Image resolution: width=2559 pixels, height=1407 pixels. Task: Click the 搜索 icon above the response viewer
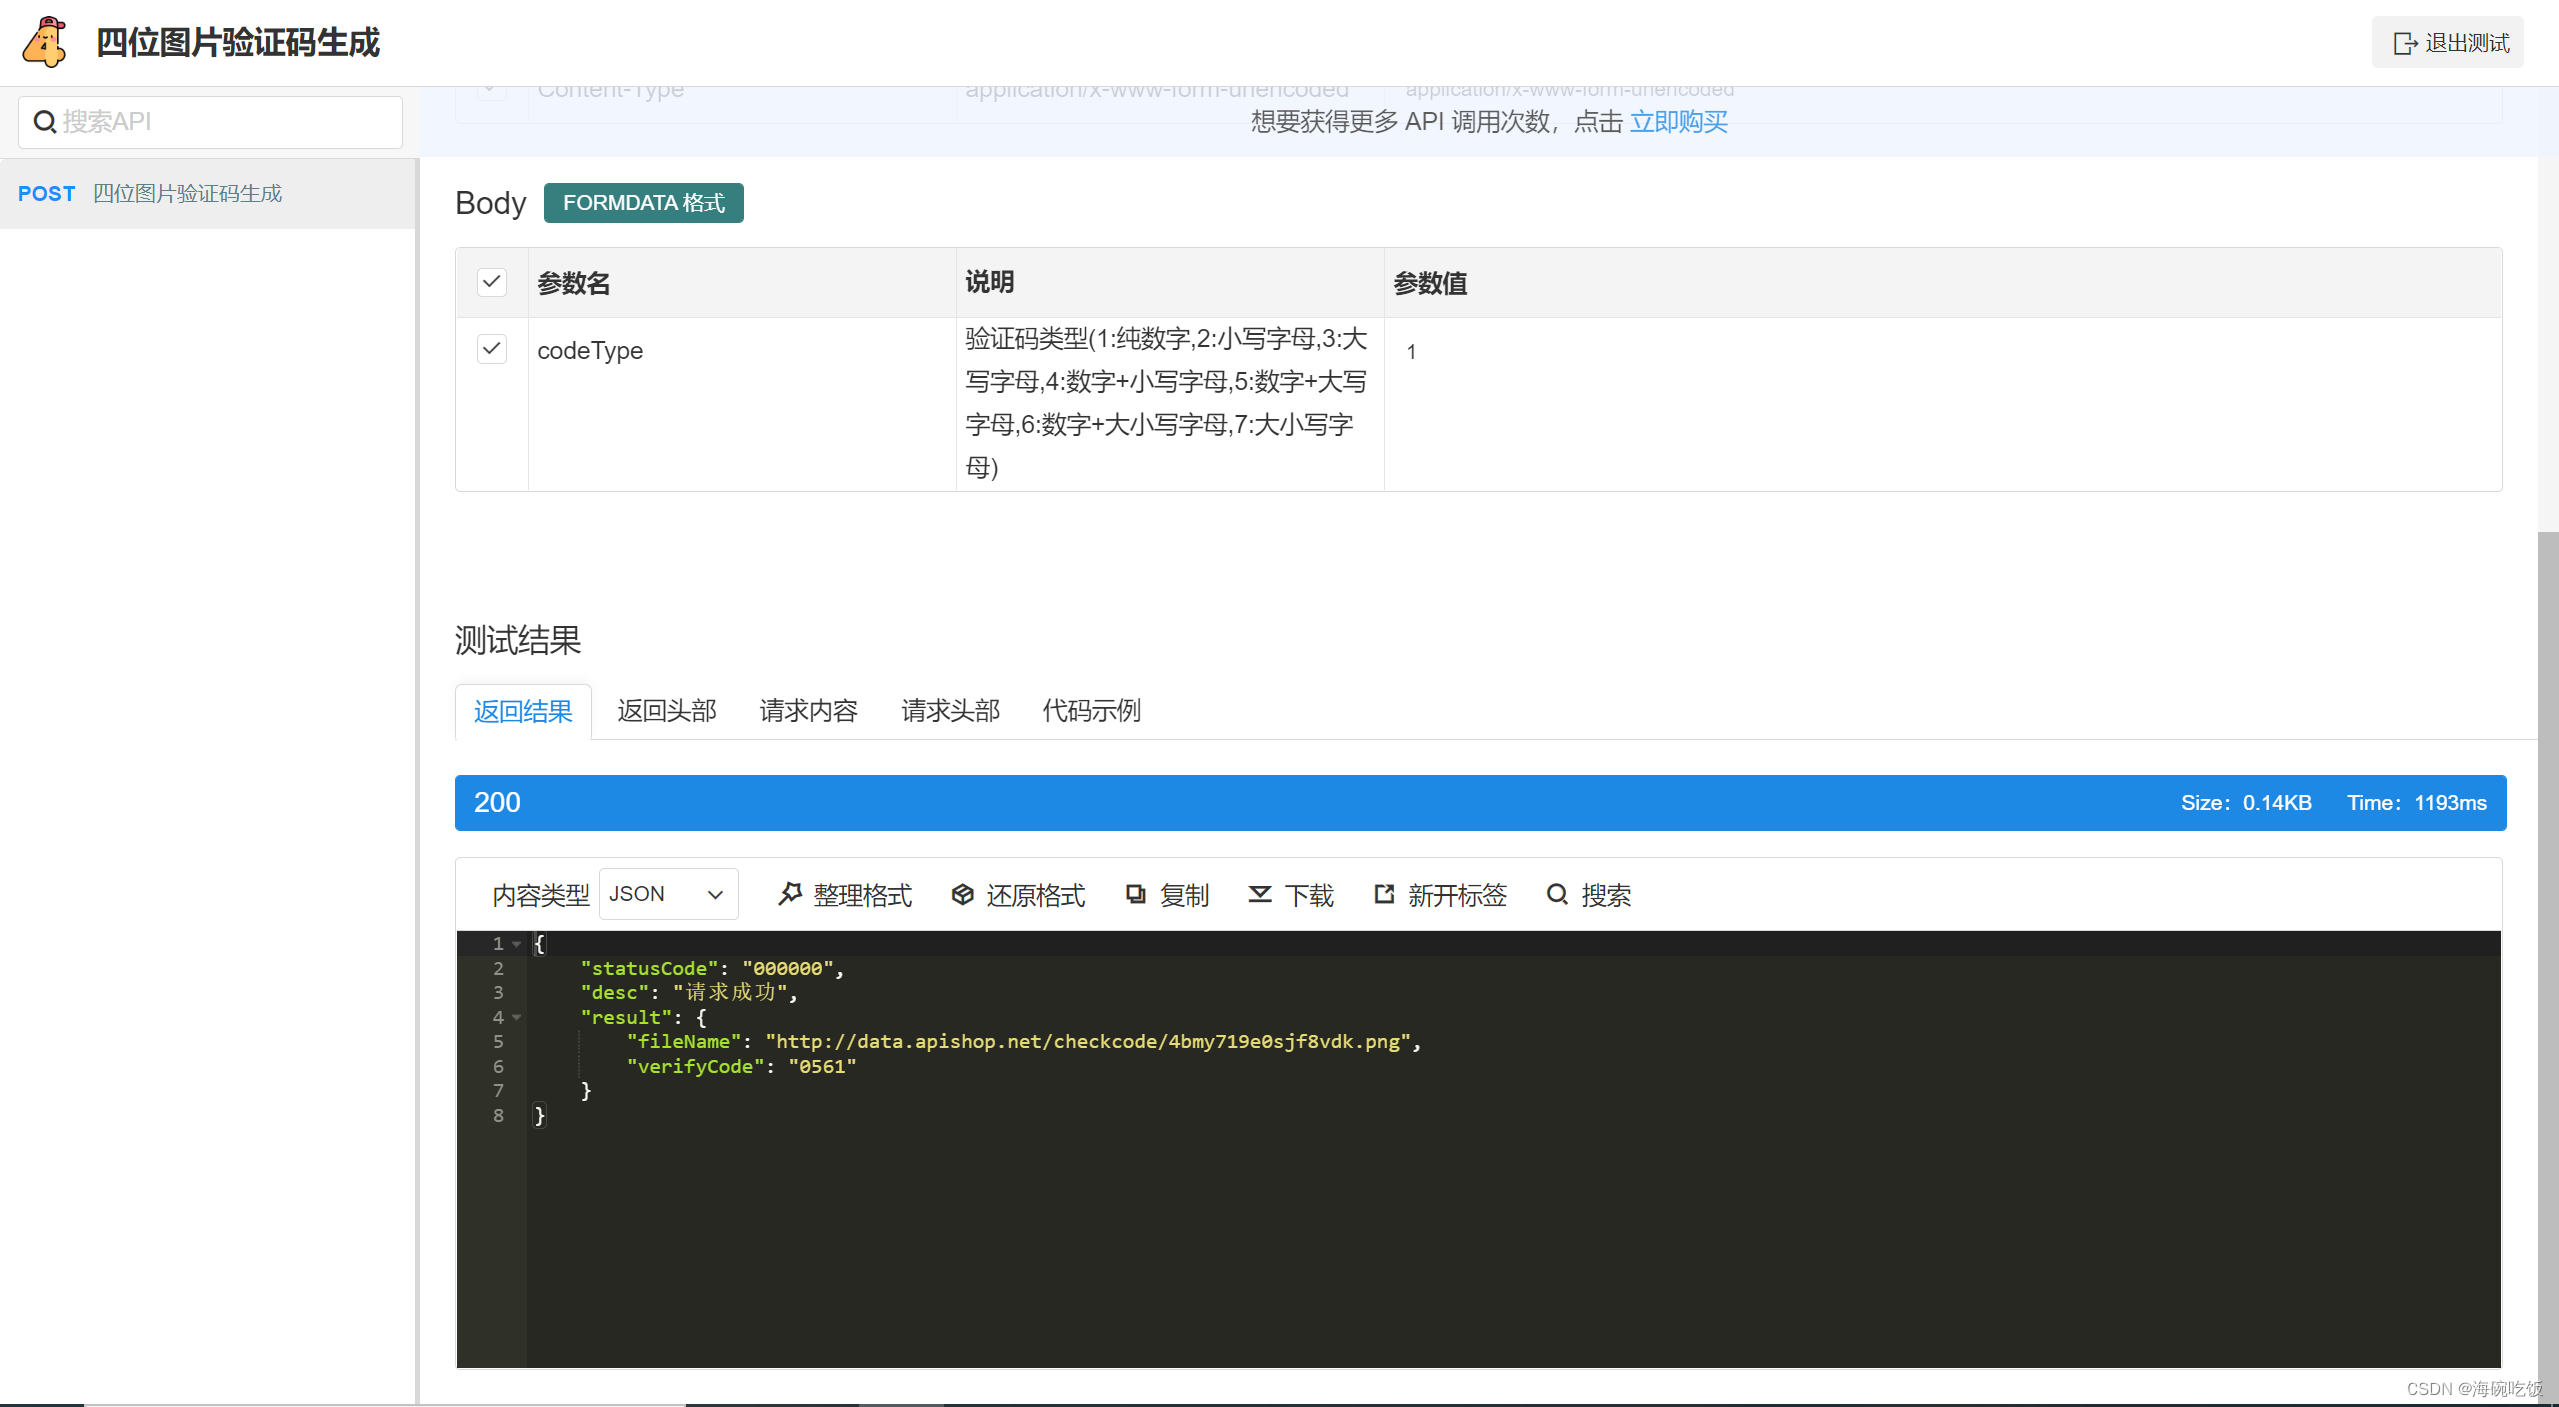click(1558, 895)
